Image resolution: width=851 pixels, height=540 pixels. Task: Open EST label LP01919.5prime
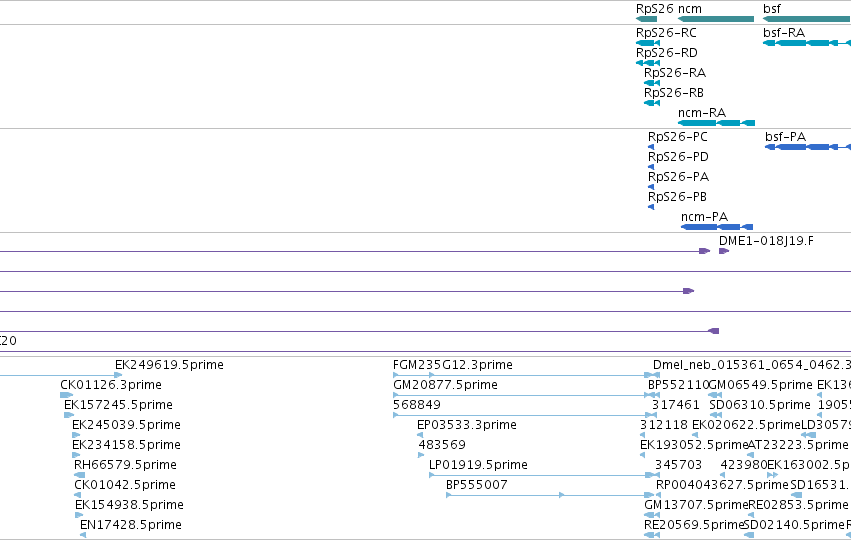tap(478, 465)
